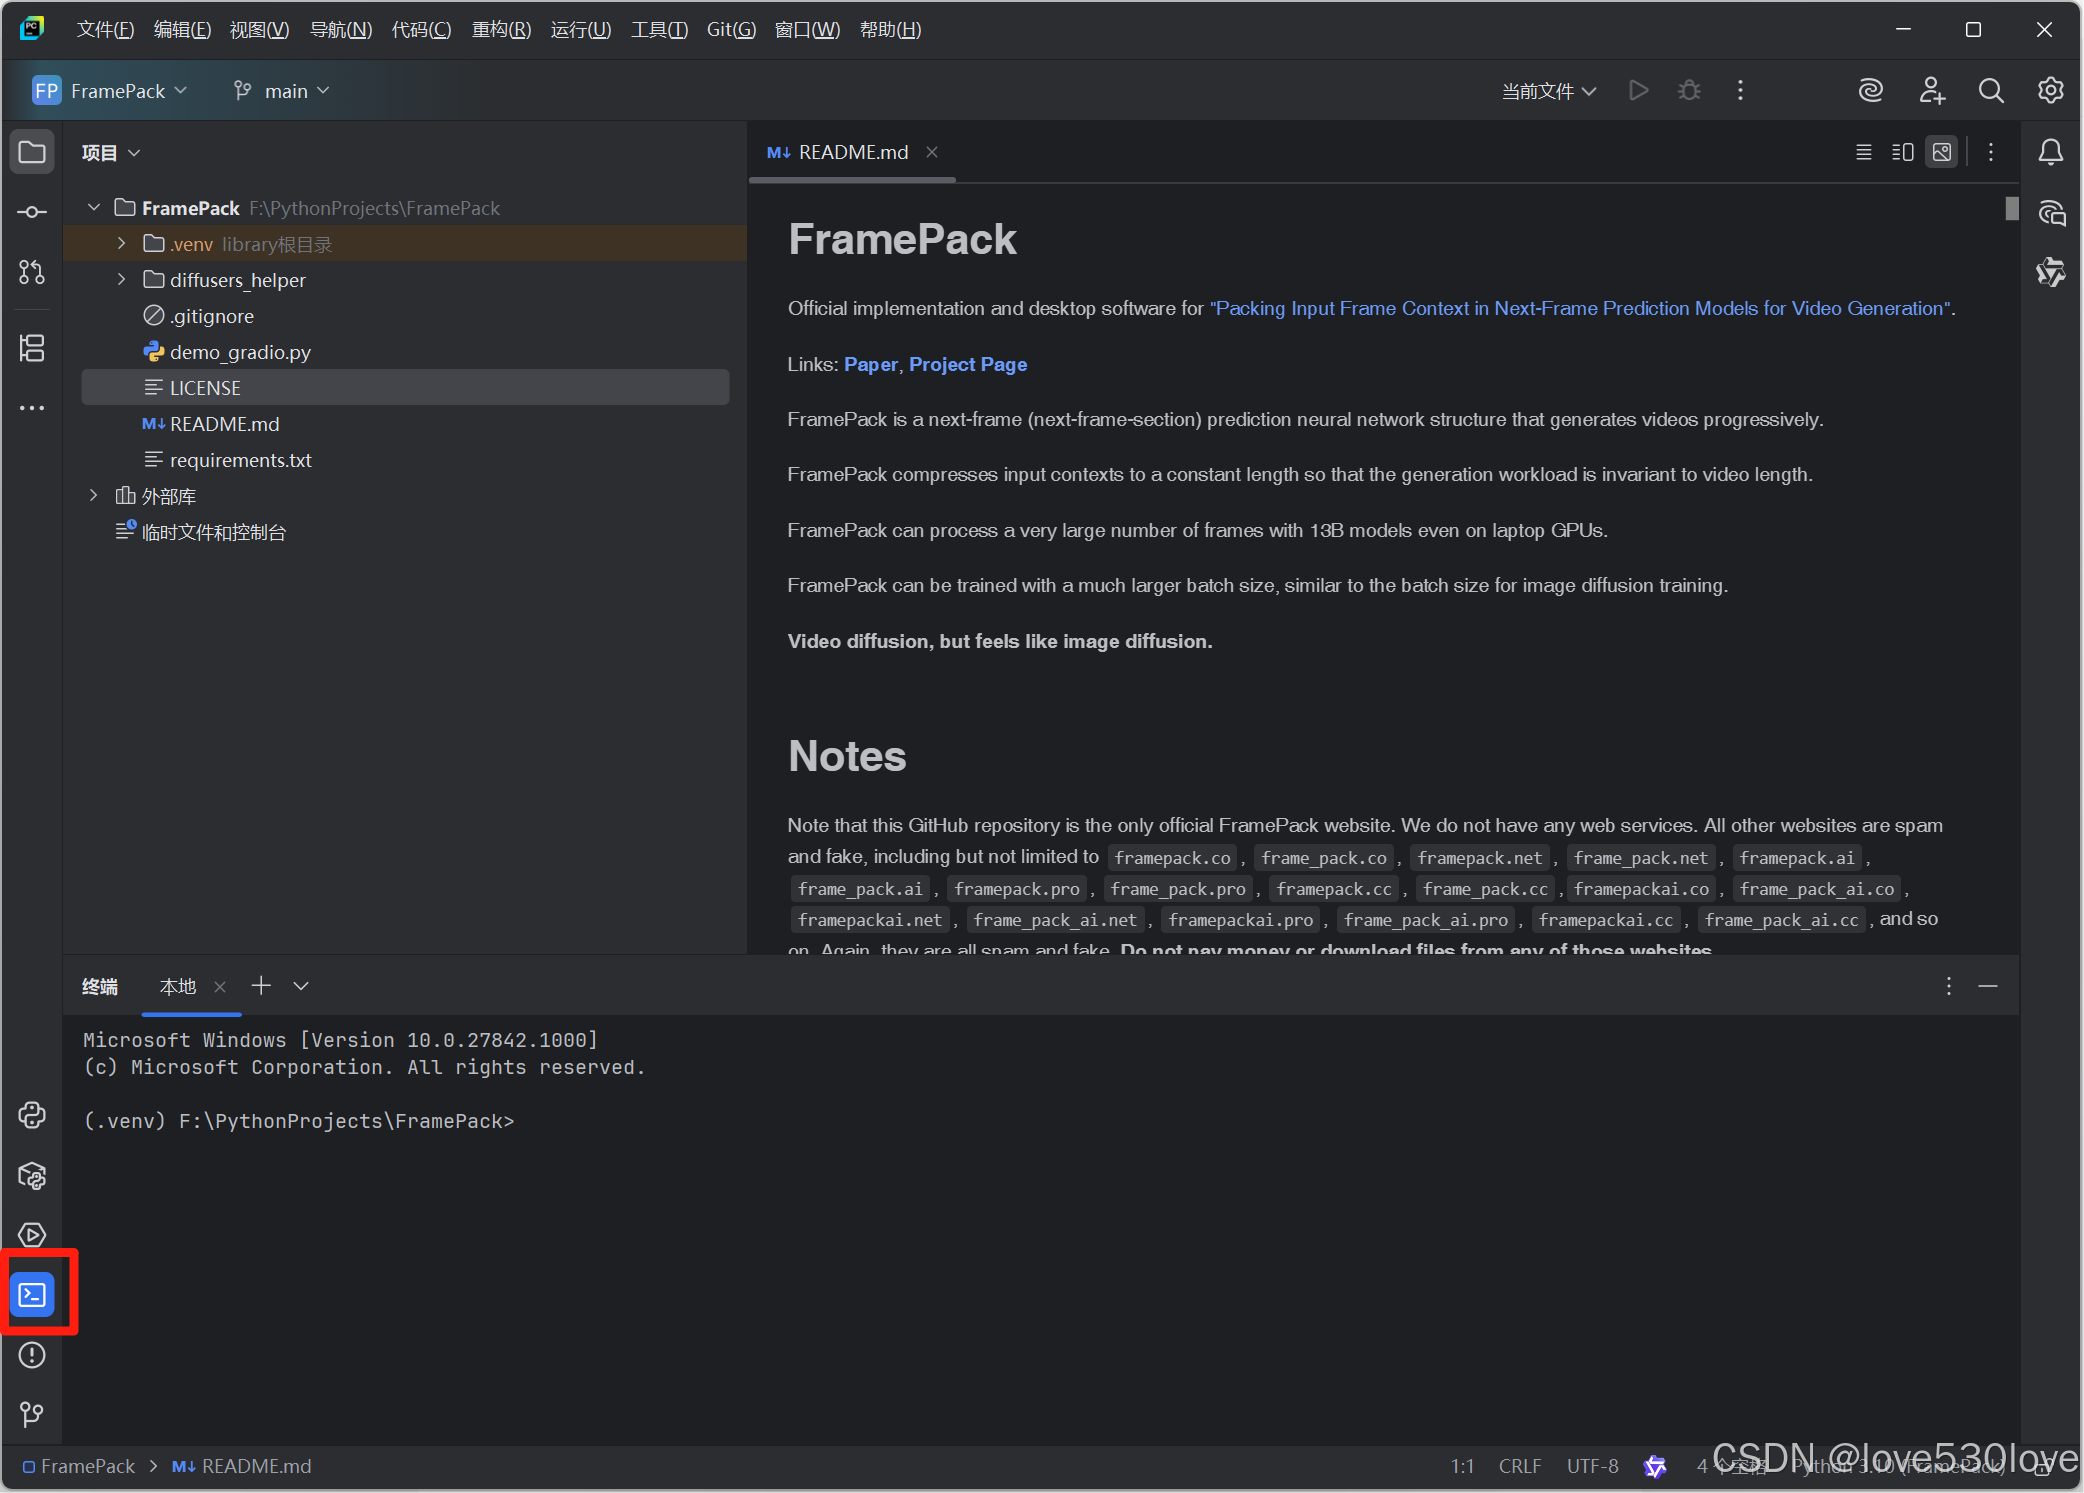Switch to preview-only Markdown view
This screenshot has width=2084, height=1493.
1941,152
